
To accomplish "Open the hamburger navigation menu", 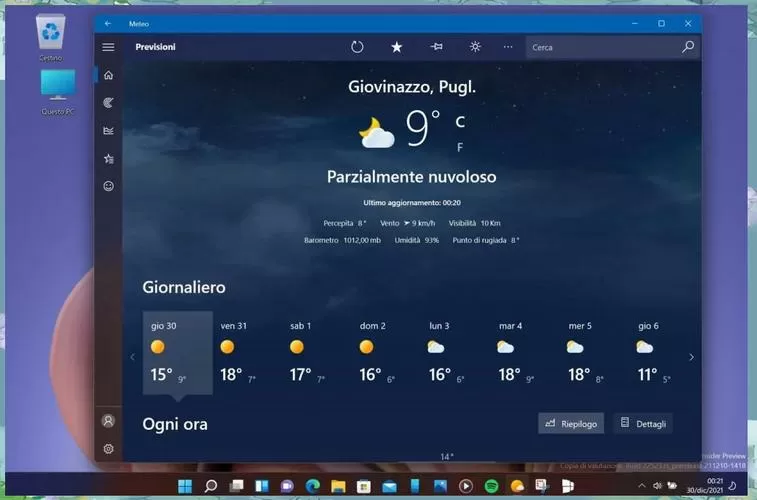I will tap(108, 47).
